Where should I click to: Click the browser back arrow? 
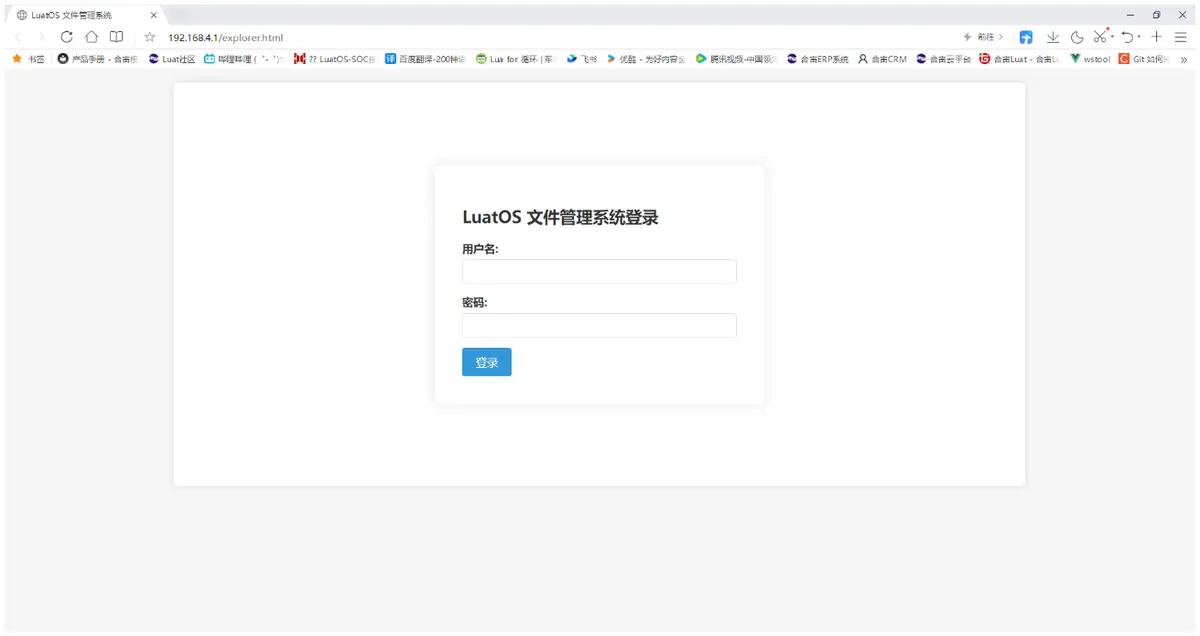18,37
